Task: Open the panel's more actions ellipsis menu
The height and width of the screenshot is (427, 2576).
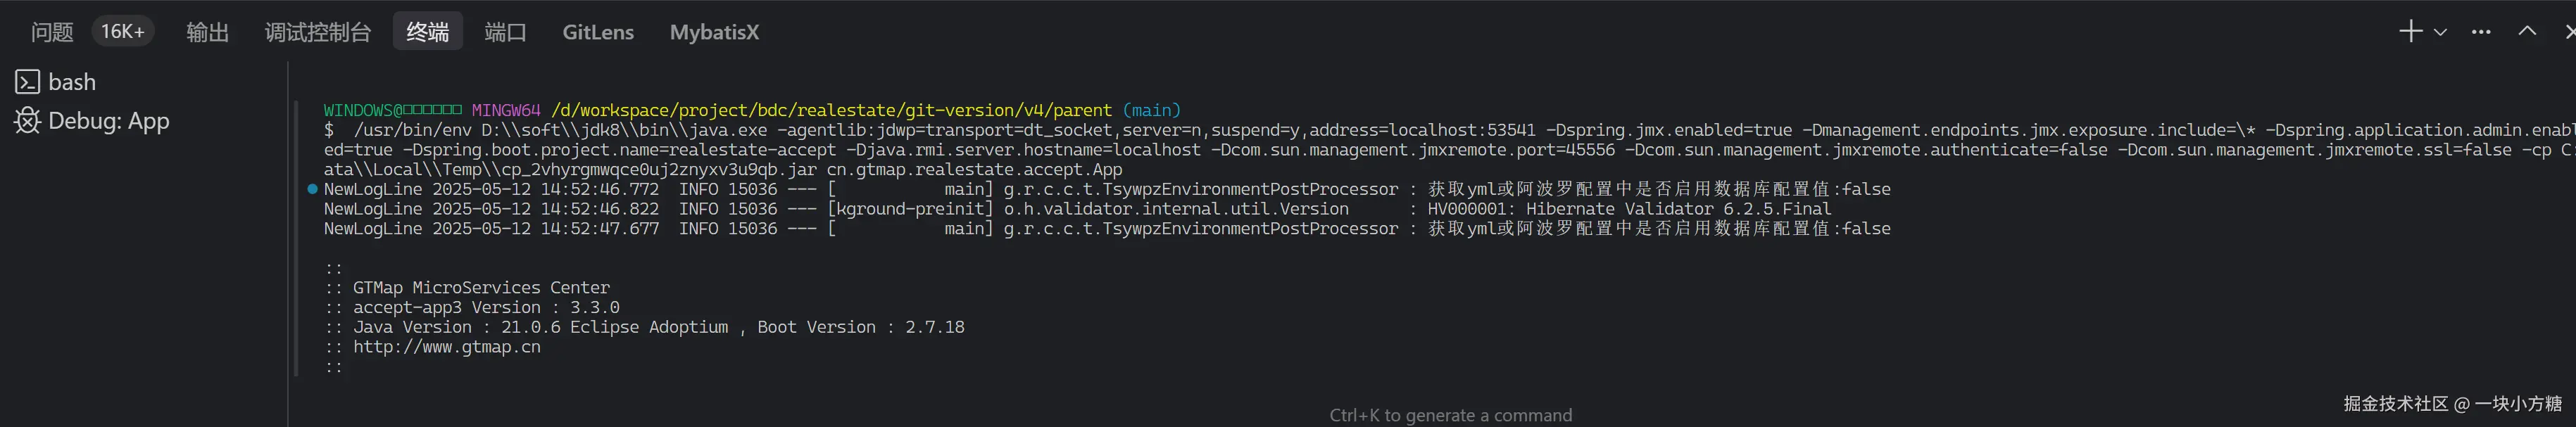Action: [x=2481, y=32]
